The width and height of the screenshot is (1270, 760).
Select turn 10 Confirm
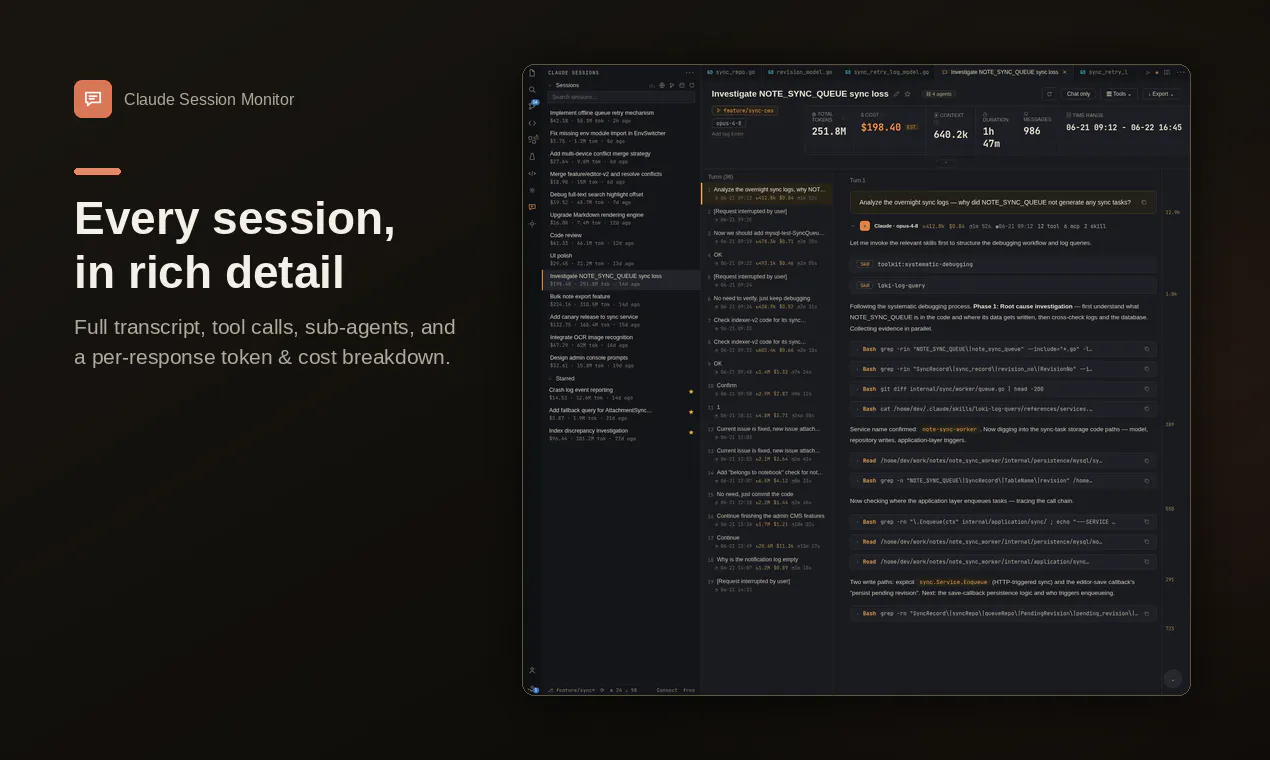point(767,389)
